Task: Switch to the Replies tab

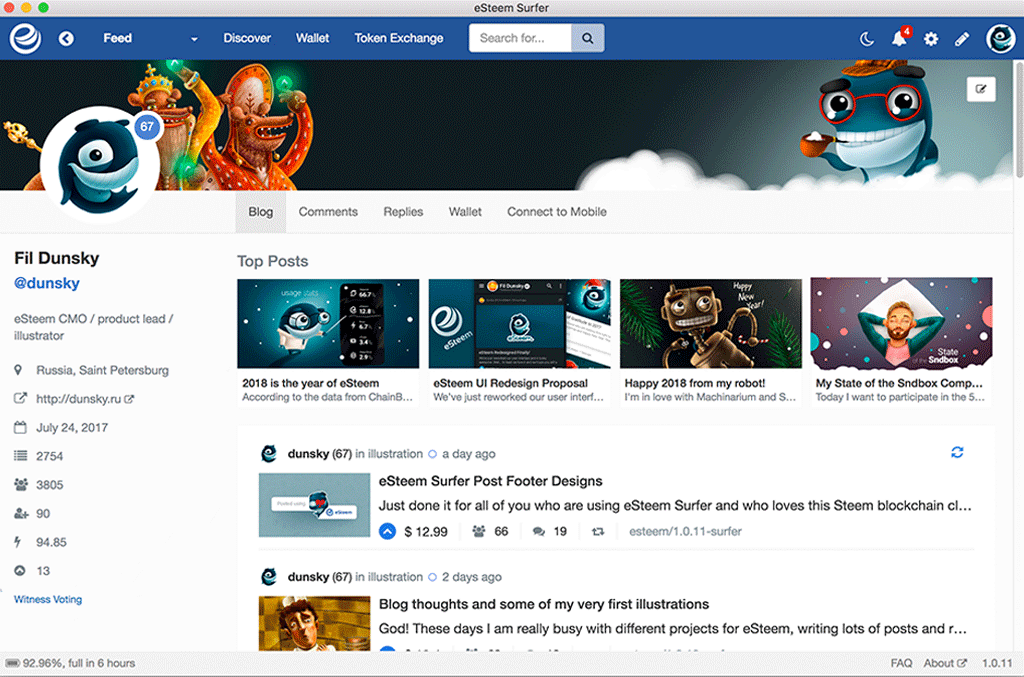Action: coord(403,212)
